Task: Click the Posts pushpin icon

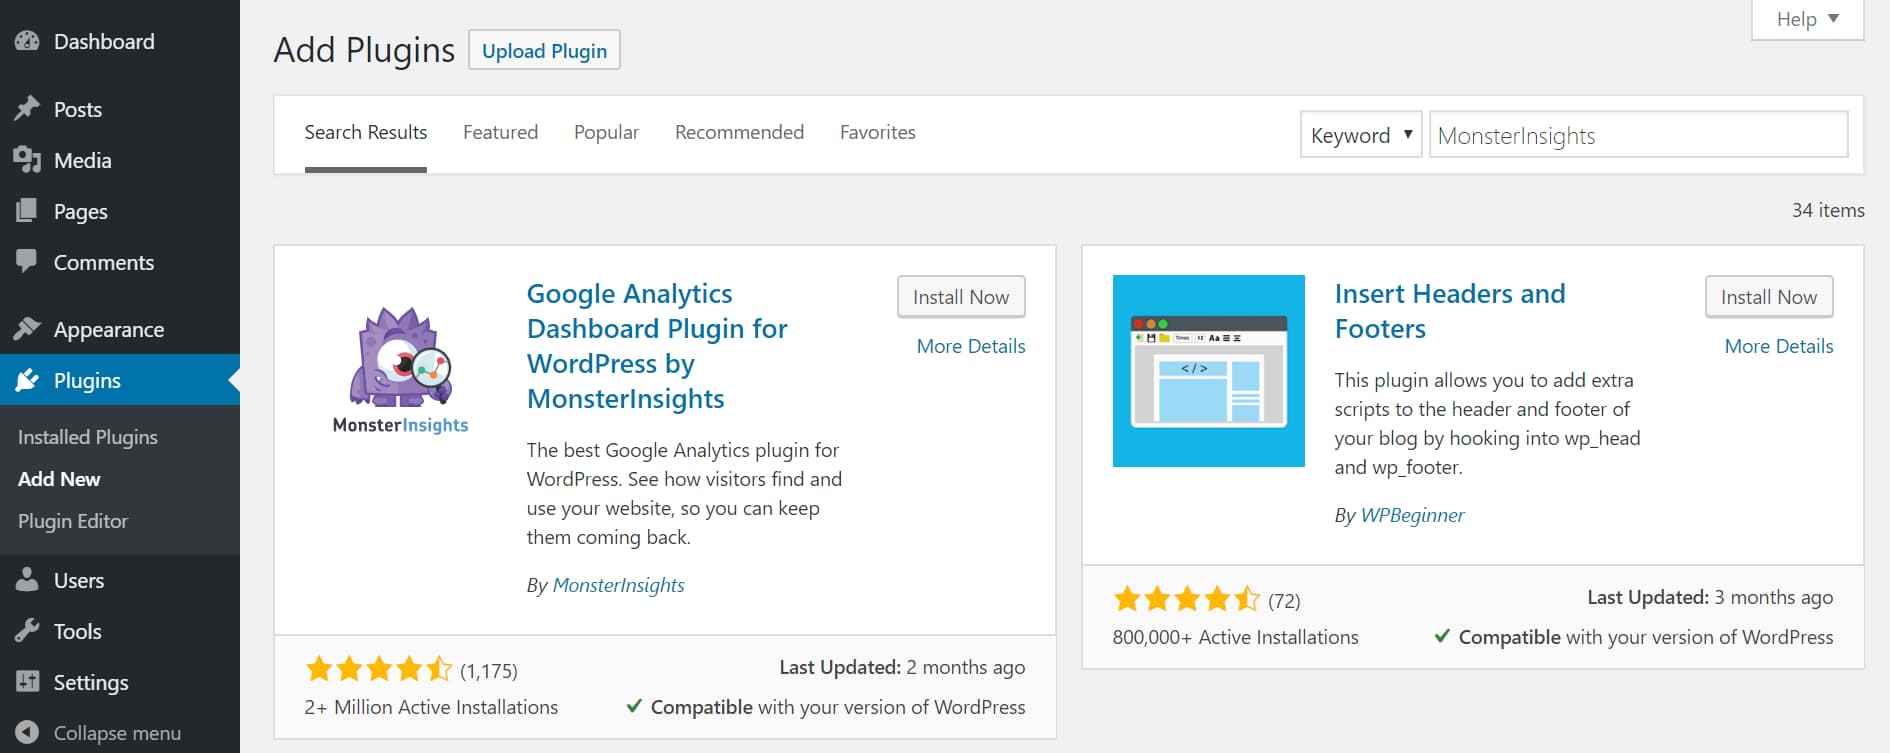Action: tap(27, 108)
